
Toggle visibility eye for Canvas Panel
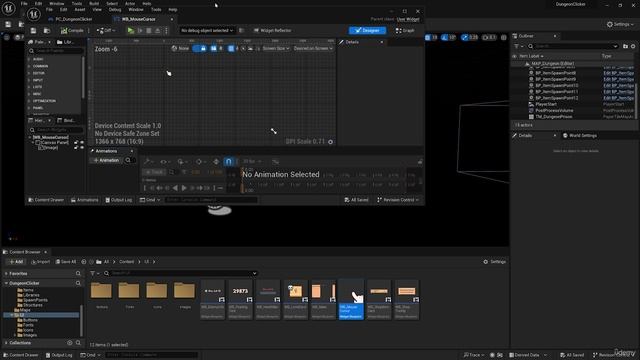point(82,143)
